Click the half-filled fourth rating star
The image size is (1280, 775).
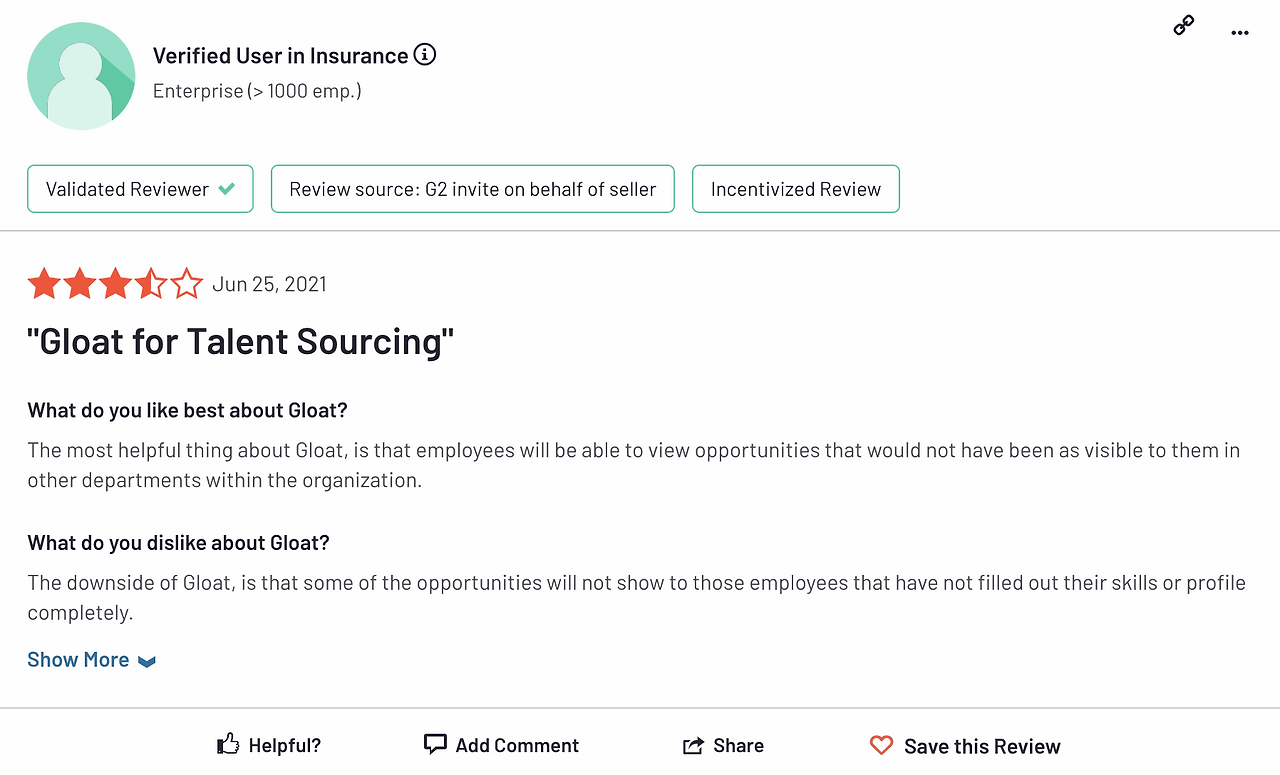151,284
